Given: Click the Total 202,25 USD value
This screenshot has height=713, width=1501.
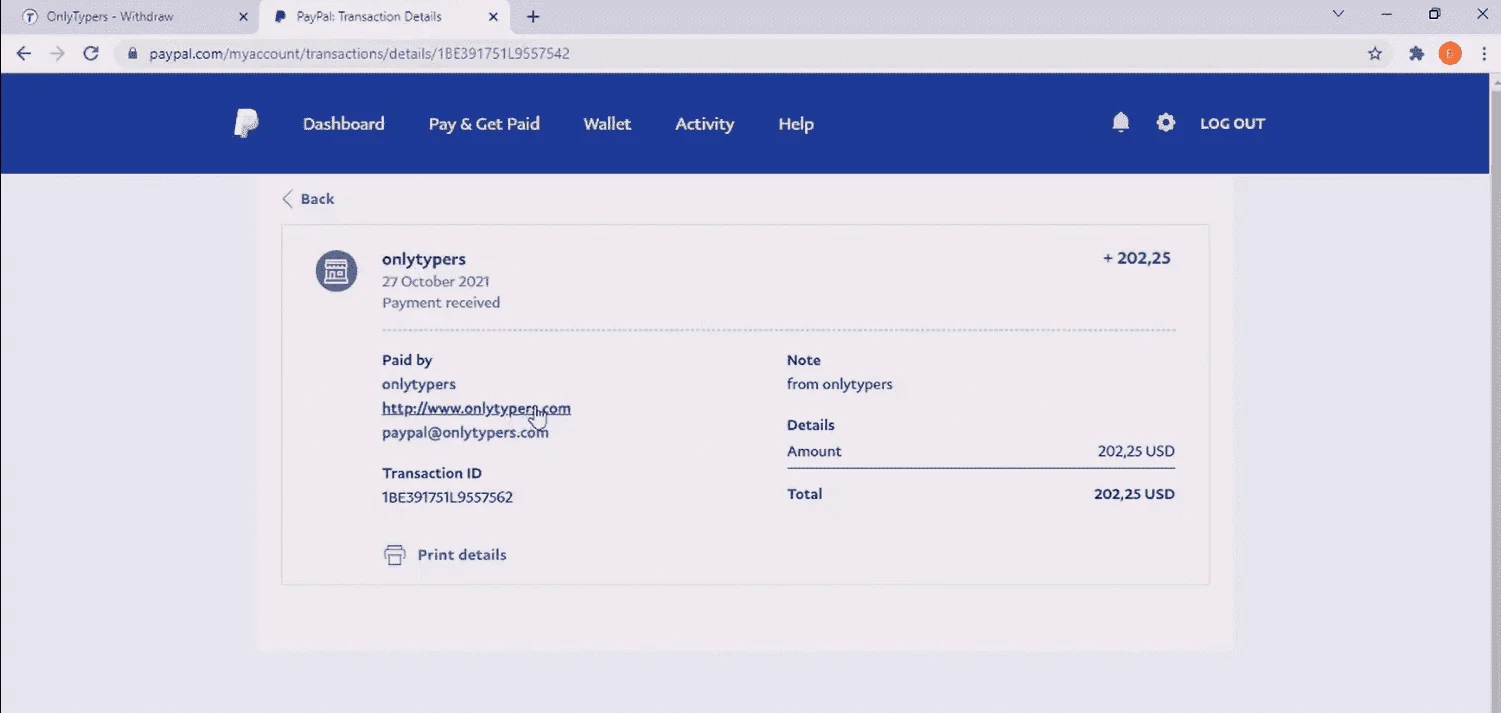Looking at the screenshot, I should 1134,494.
